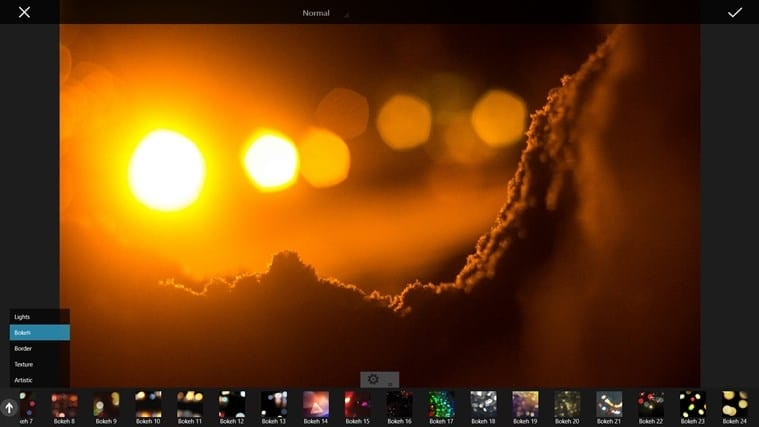Open the Texture category

coord(39,364)
